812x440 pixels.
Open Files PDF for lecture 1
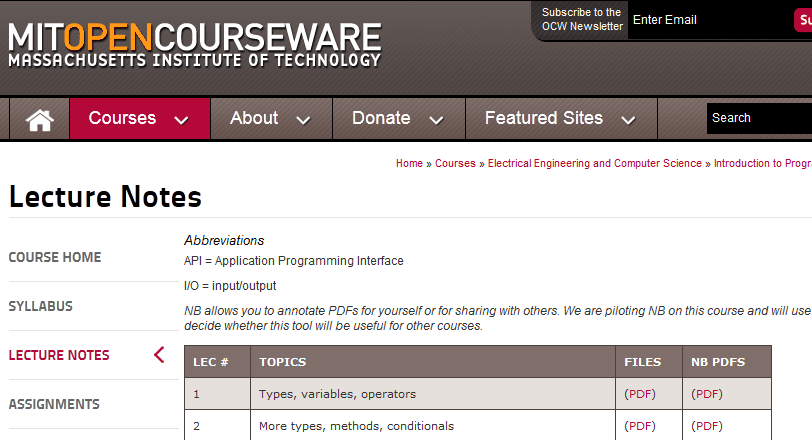640,394
